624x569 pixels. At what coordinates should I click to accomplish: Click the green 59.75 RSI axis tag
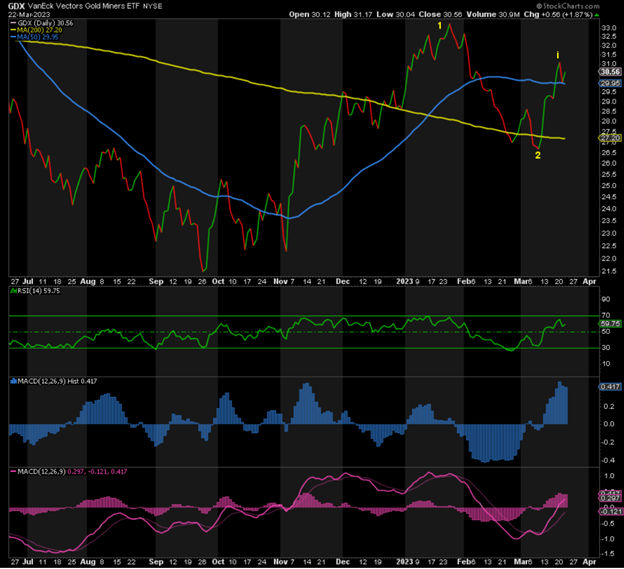(x=610, y=323)
